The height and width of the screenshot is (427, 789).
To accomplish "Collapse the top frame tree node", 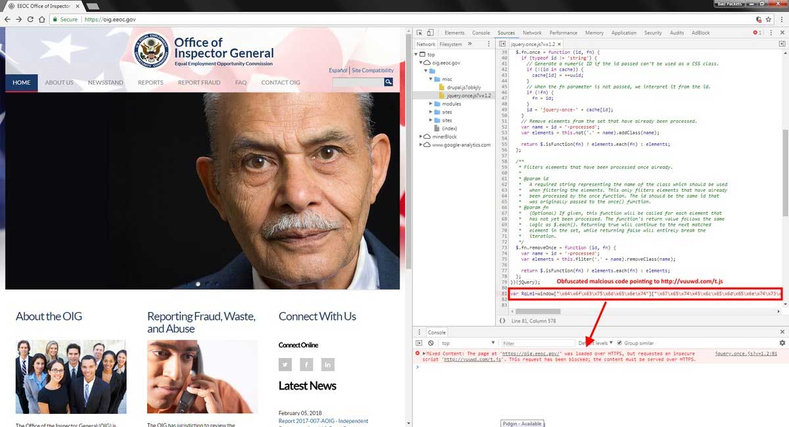I will [416, 54].
